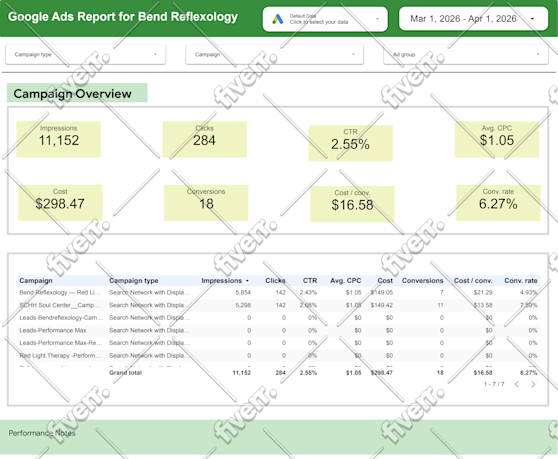Image resolution: width=558 pixels, height=459 pixels.
Task: Click the Performance Notes section
Action: (x=279, y=437)
